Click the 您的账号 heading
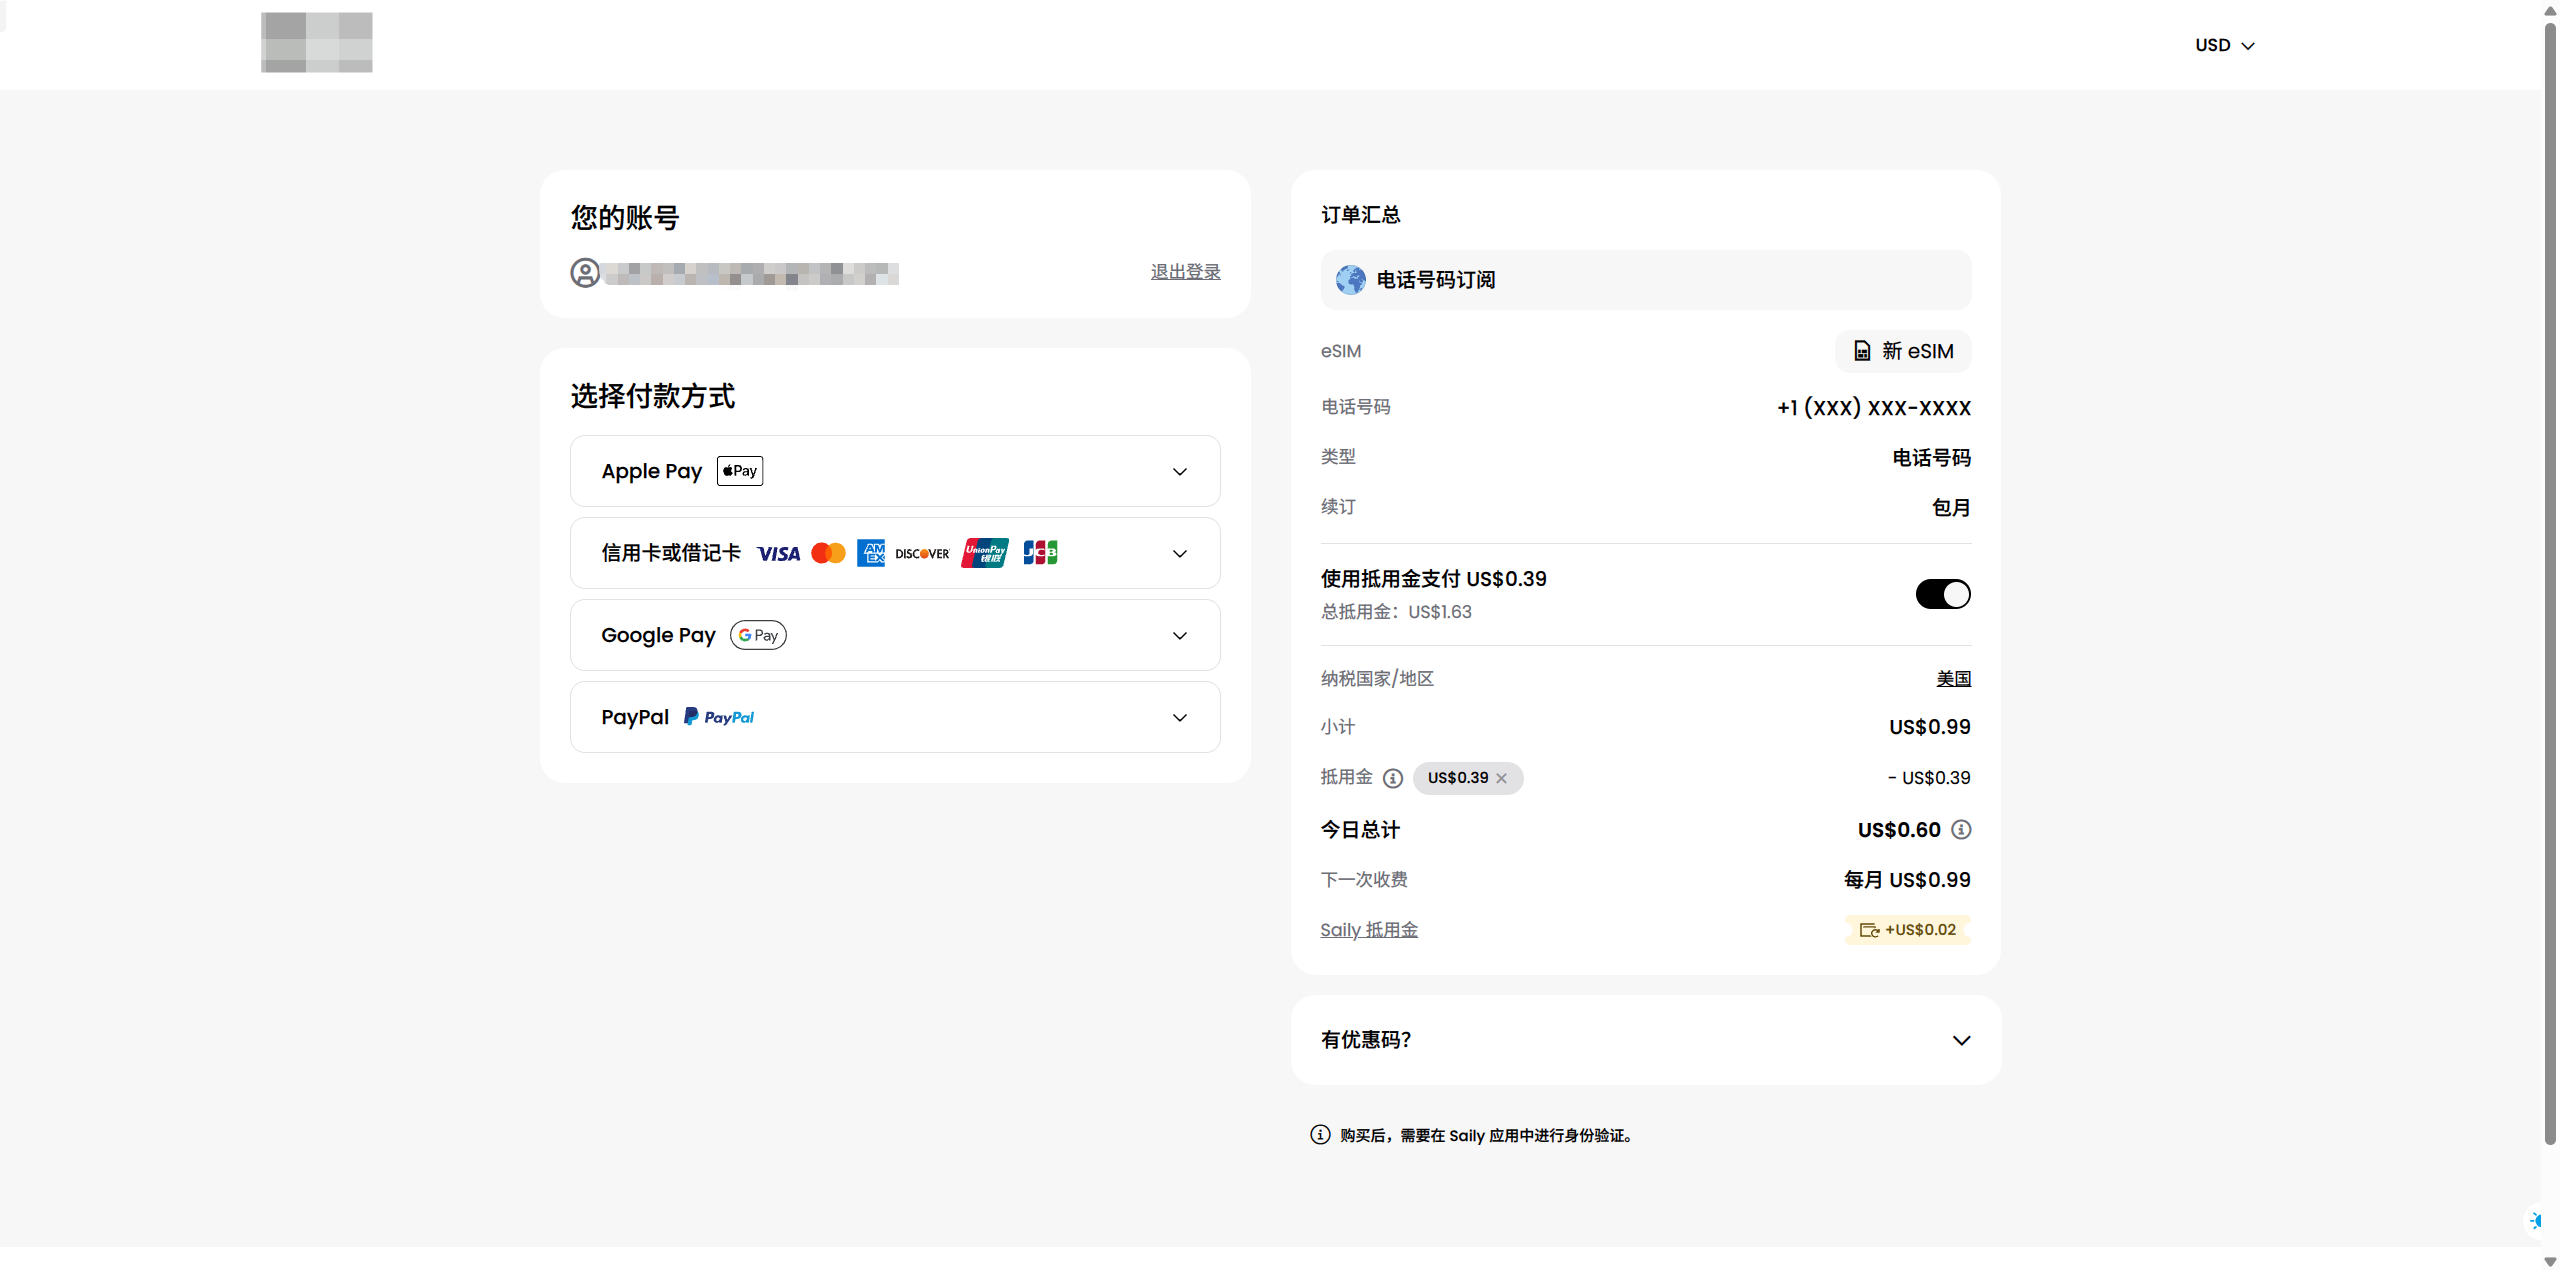 pyautogui.click(x=625, y=218)
